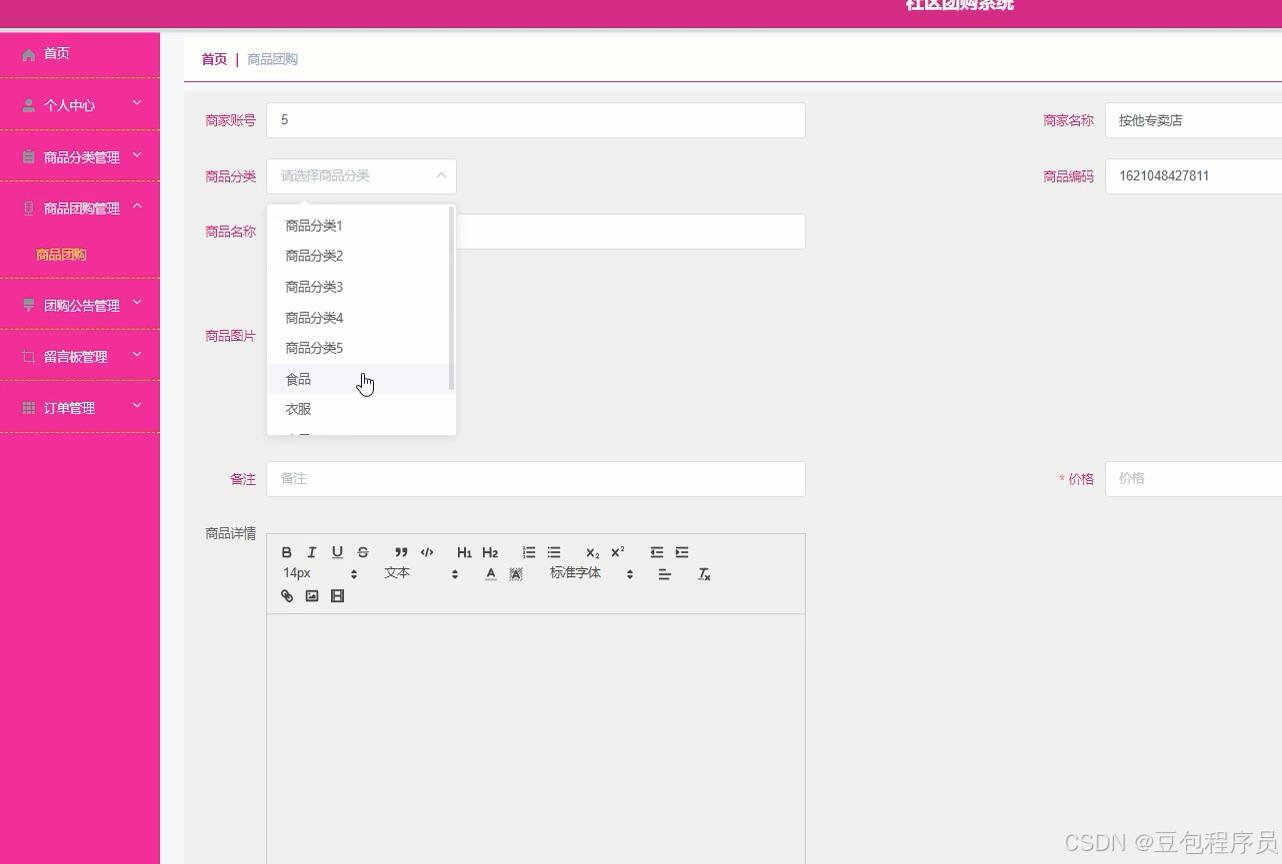Choose 衣服 in the category list

[x=359, y=409]
